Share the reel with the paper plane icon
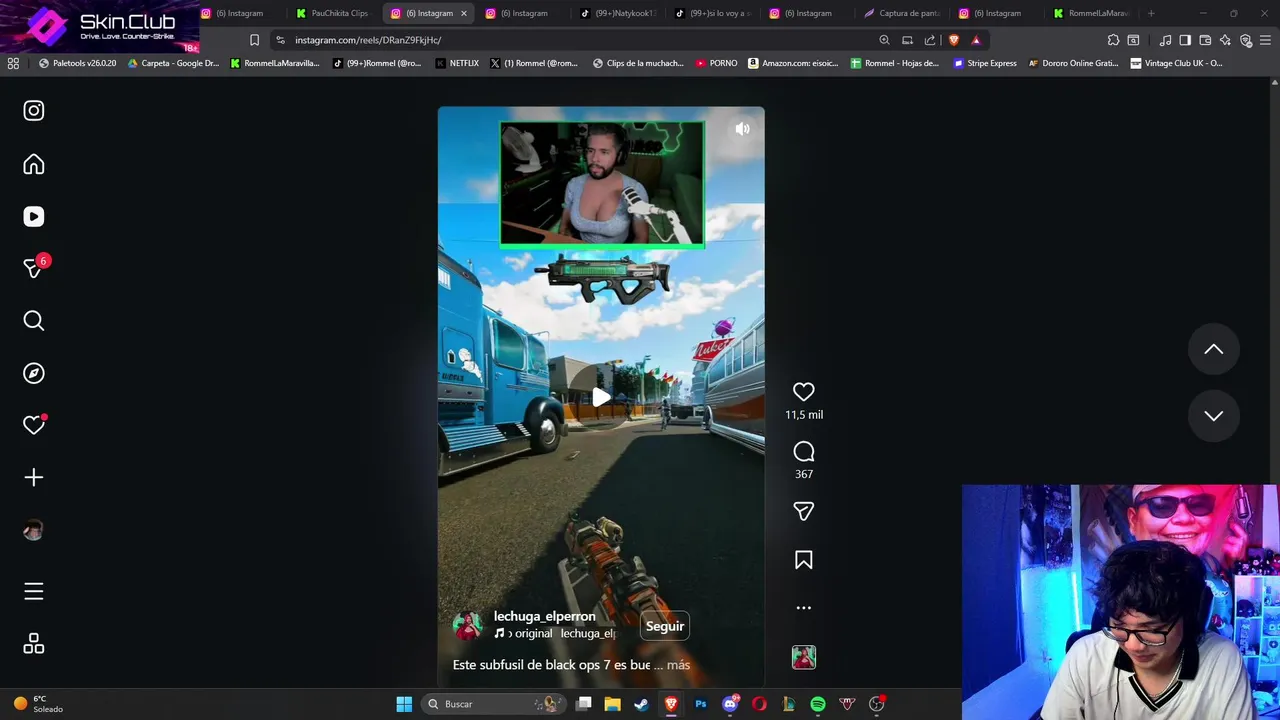Viewport: 1280px width, 720px height. click(804, 511)
